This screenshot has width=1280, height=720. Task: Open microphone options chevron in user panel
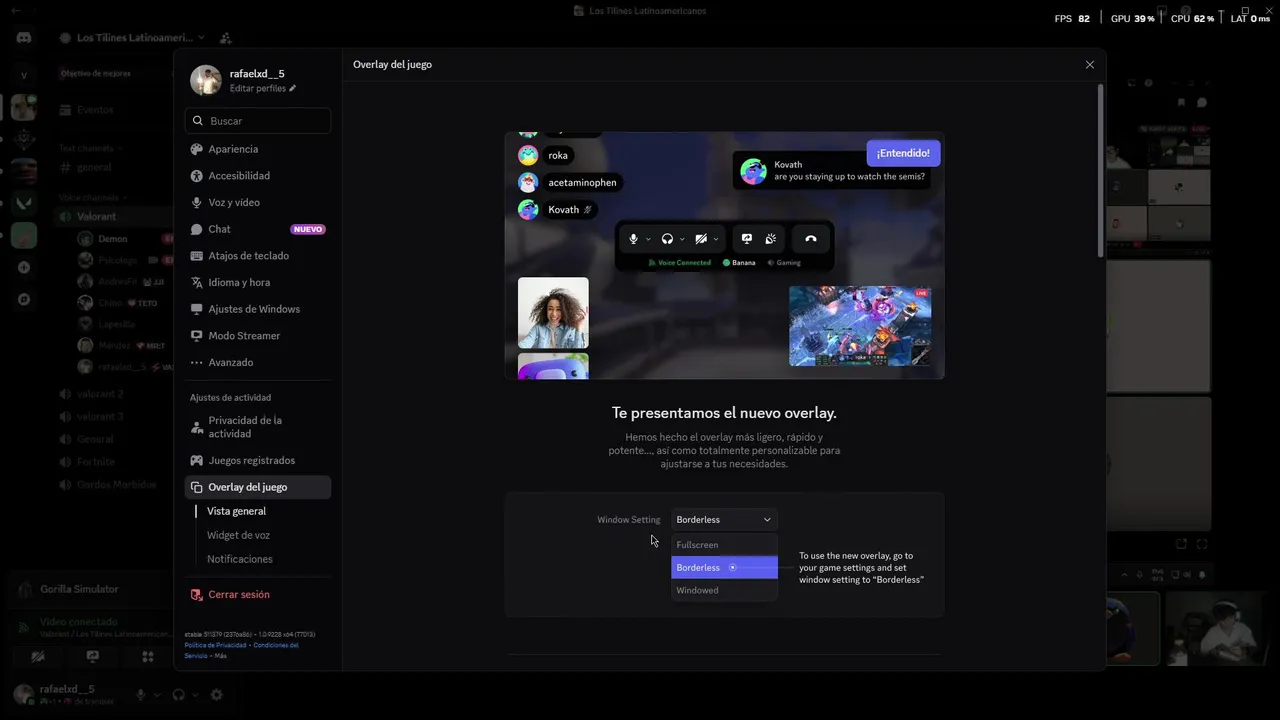point(157,695)
